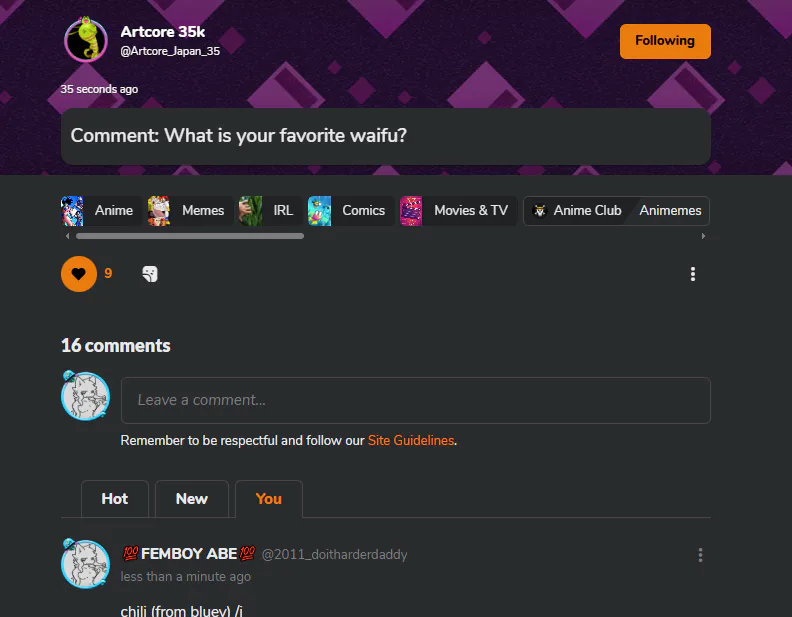Select the IRL category tag
The width and height of the screenshot is (792, 617).
(270, 211)
